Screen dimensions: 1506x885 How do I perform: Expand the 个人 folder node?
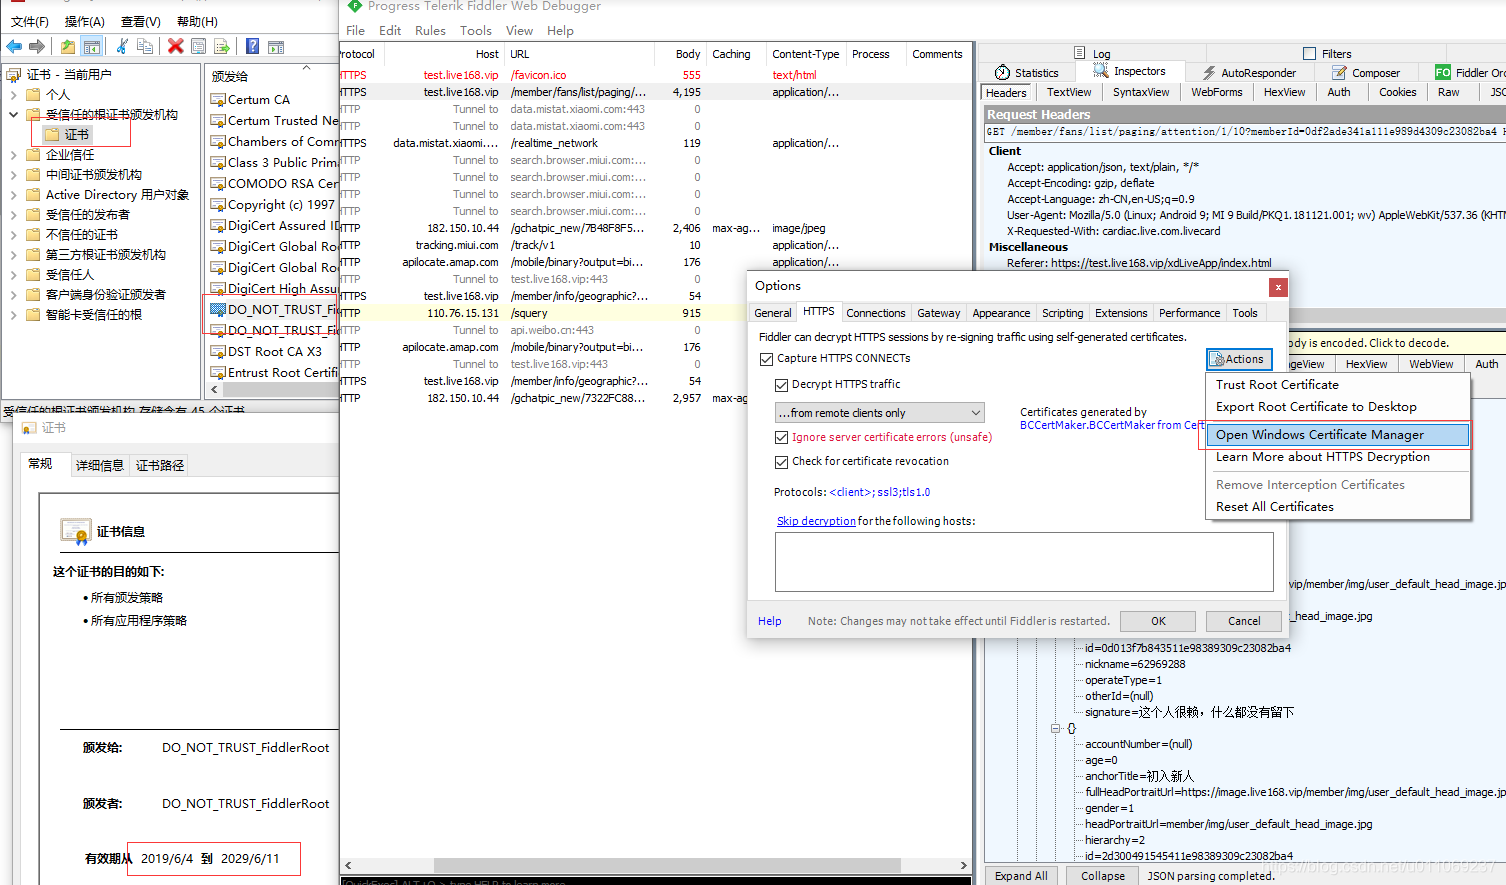pyautogui.click(x=13, y=94)
